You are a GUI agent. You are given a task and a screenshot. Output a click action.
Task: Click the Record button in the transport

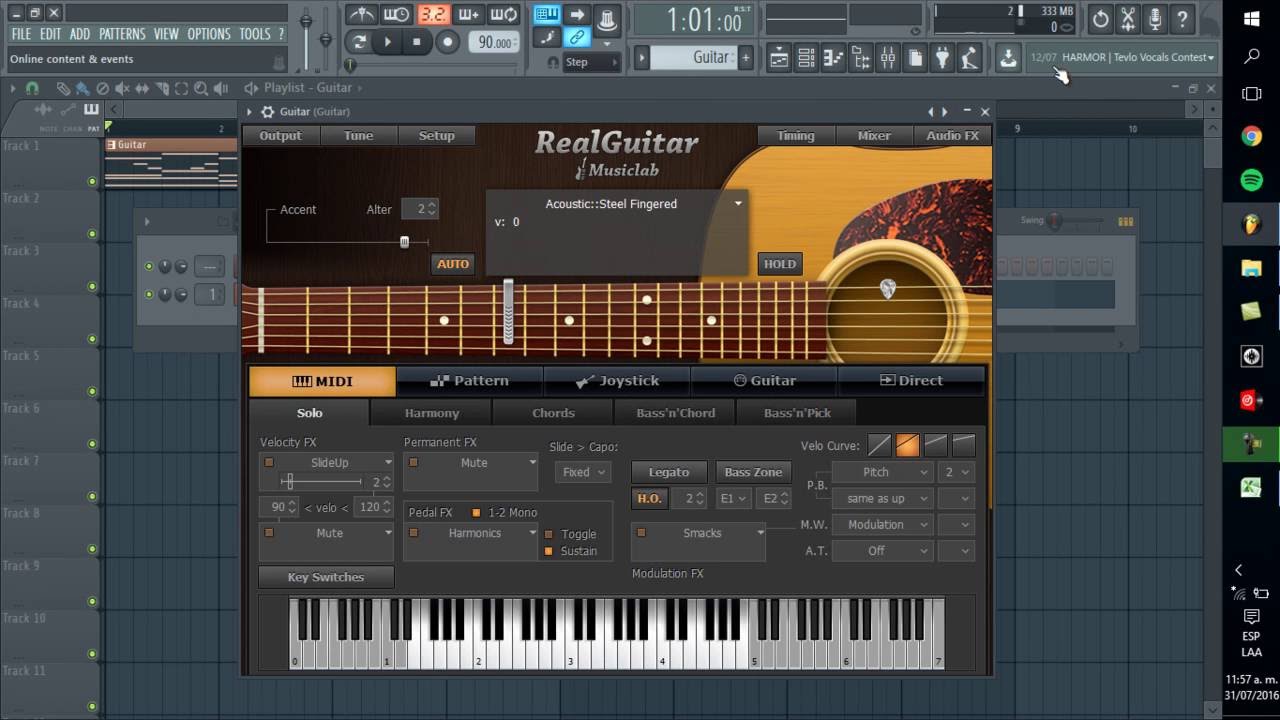pos(448,42)
